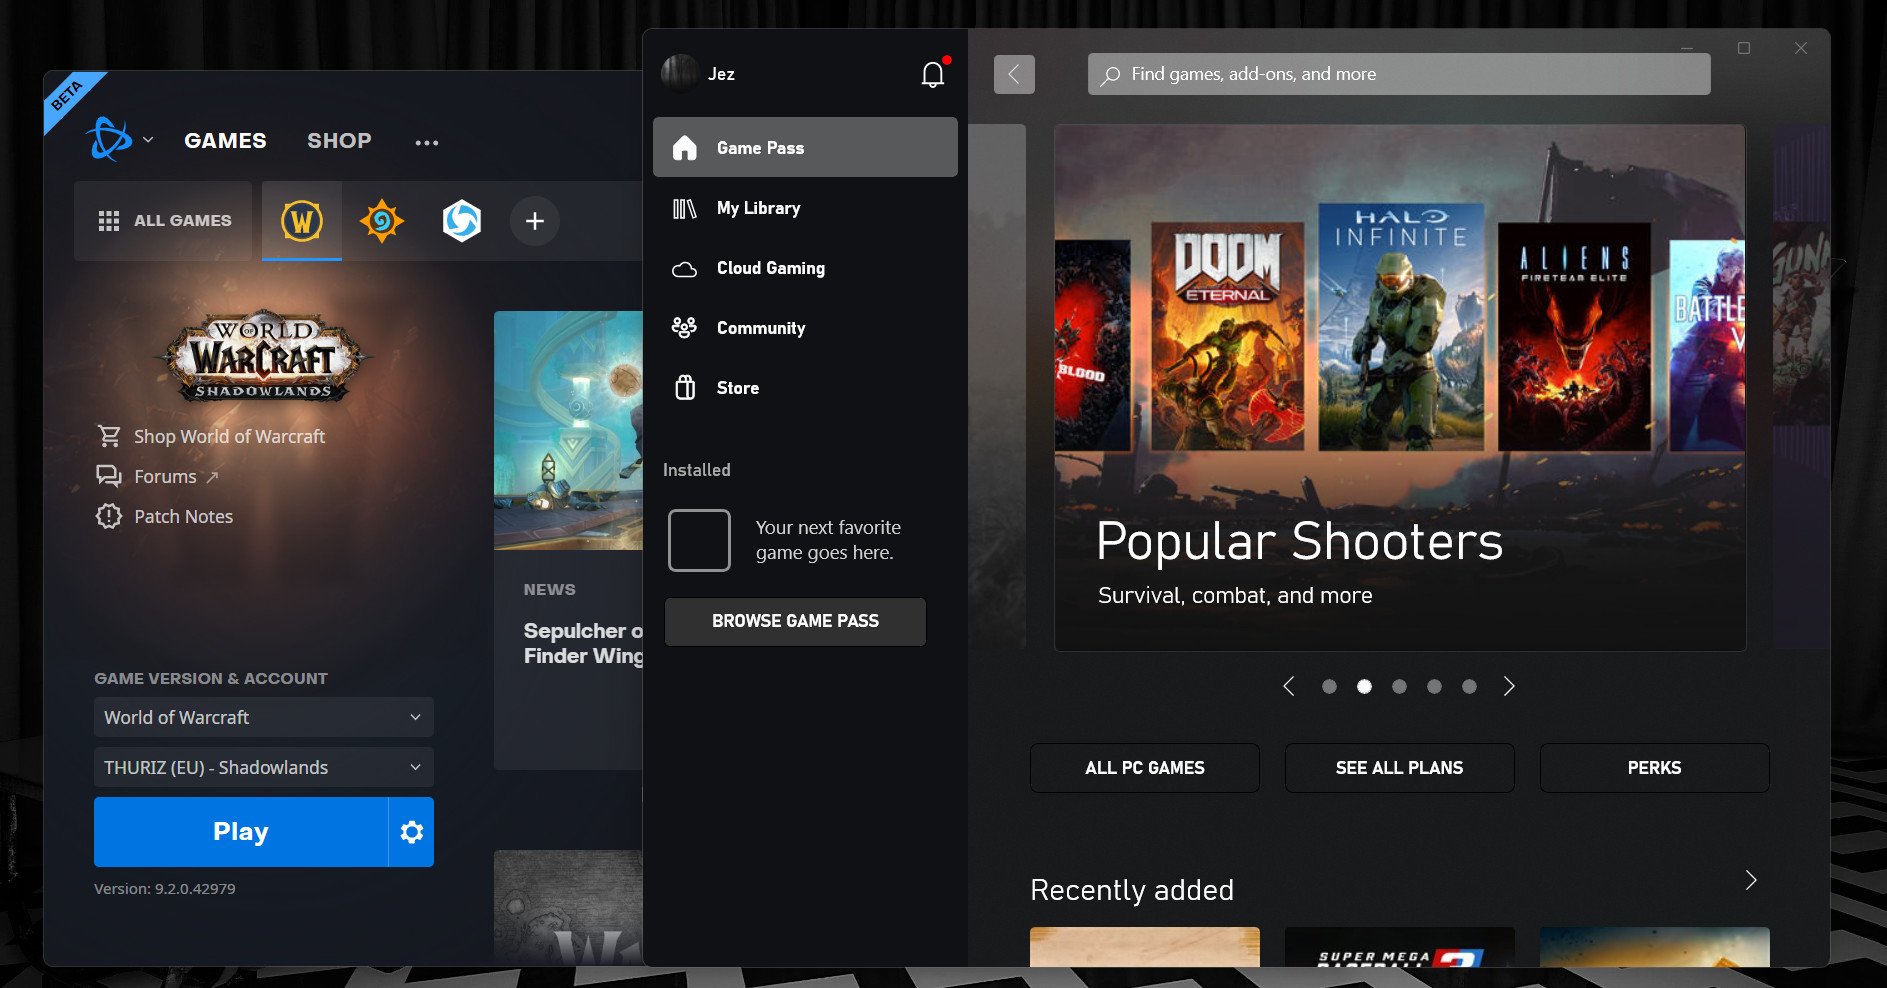Select the first carousel dot

click(x=1329, y=686)
